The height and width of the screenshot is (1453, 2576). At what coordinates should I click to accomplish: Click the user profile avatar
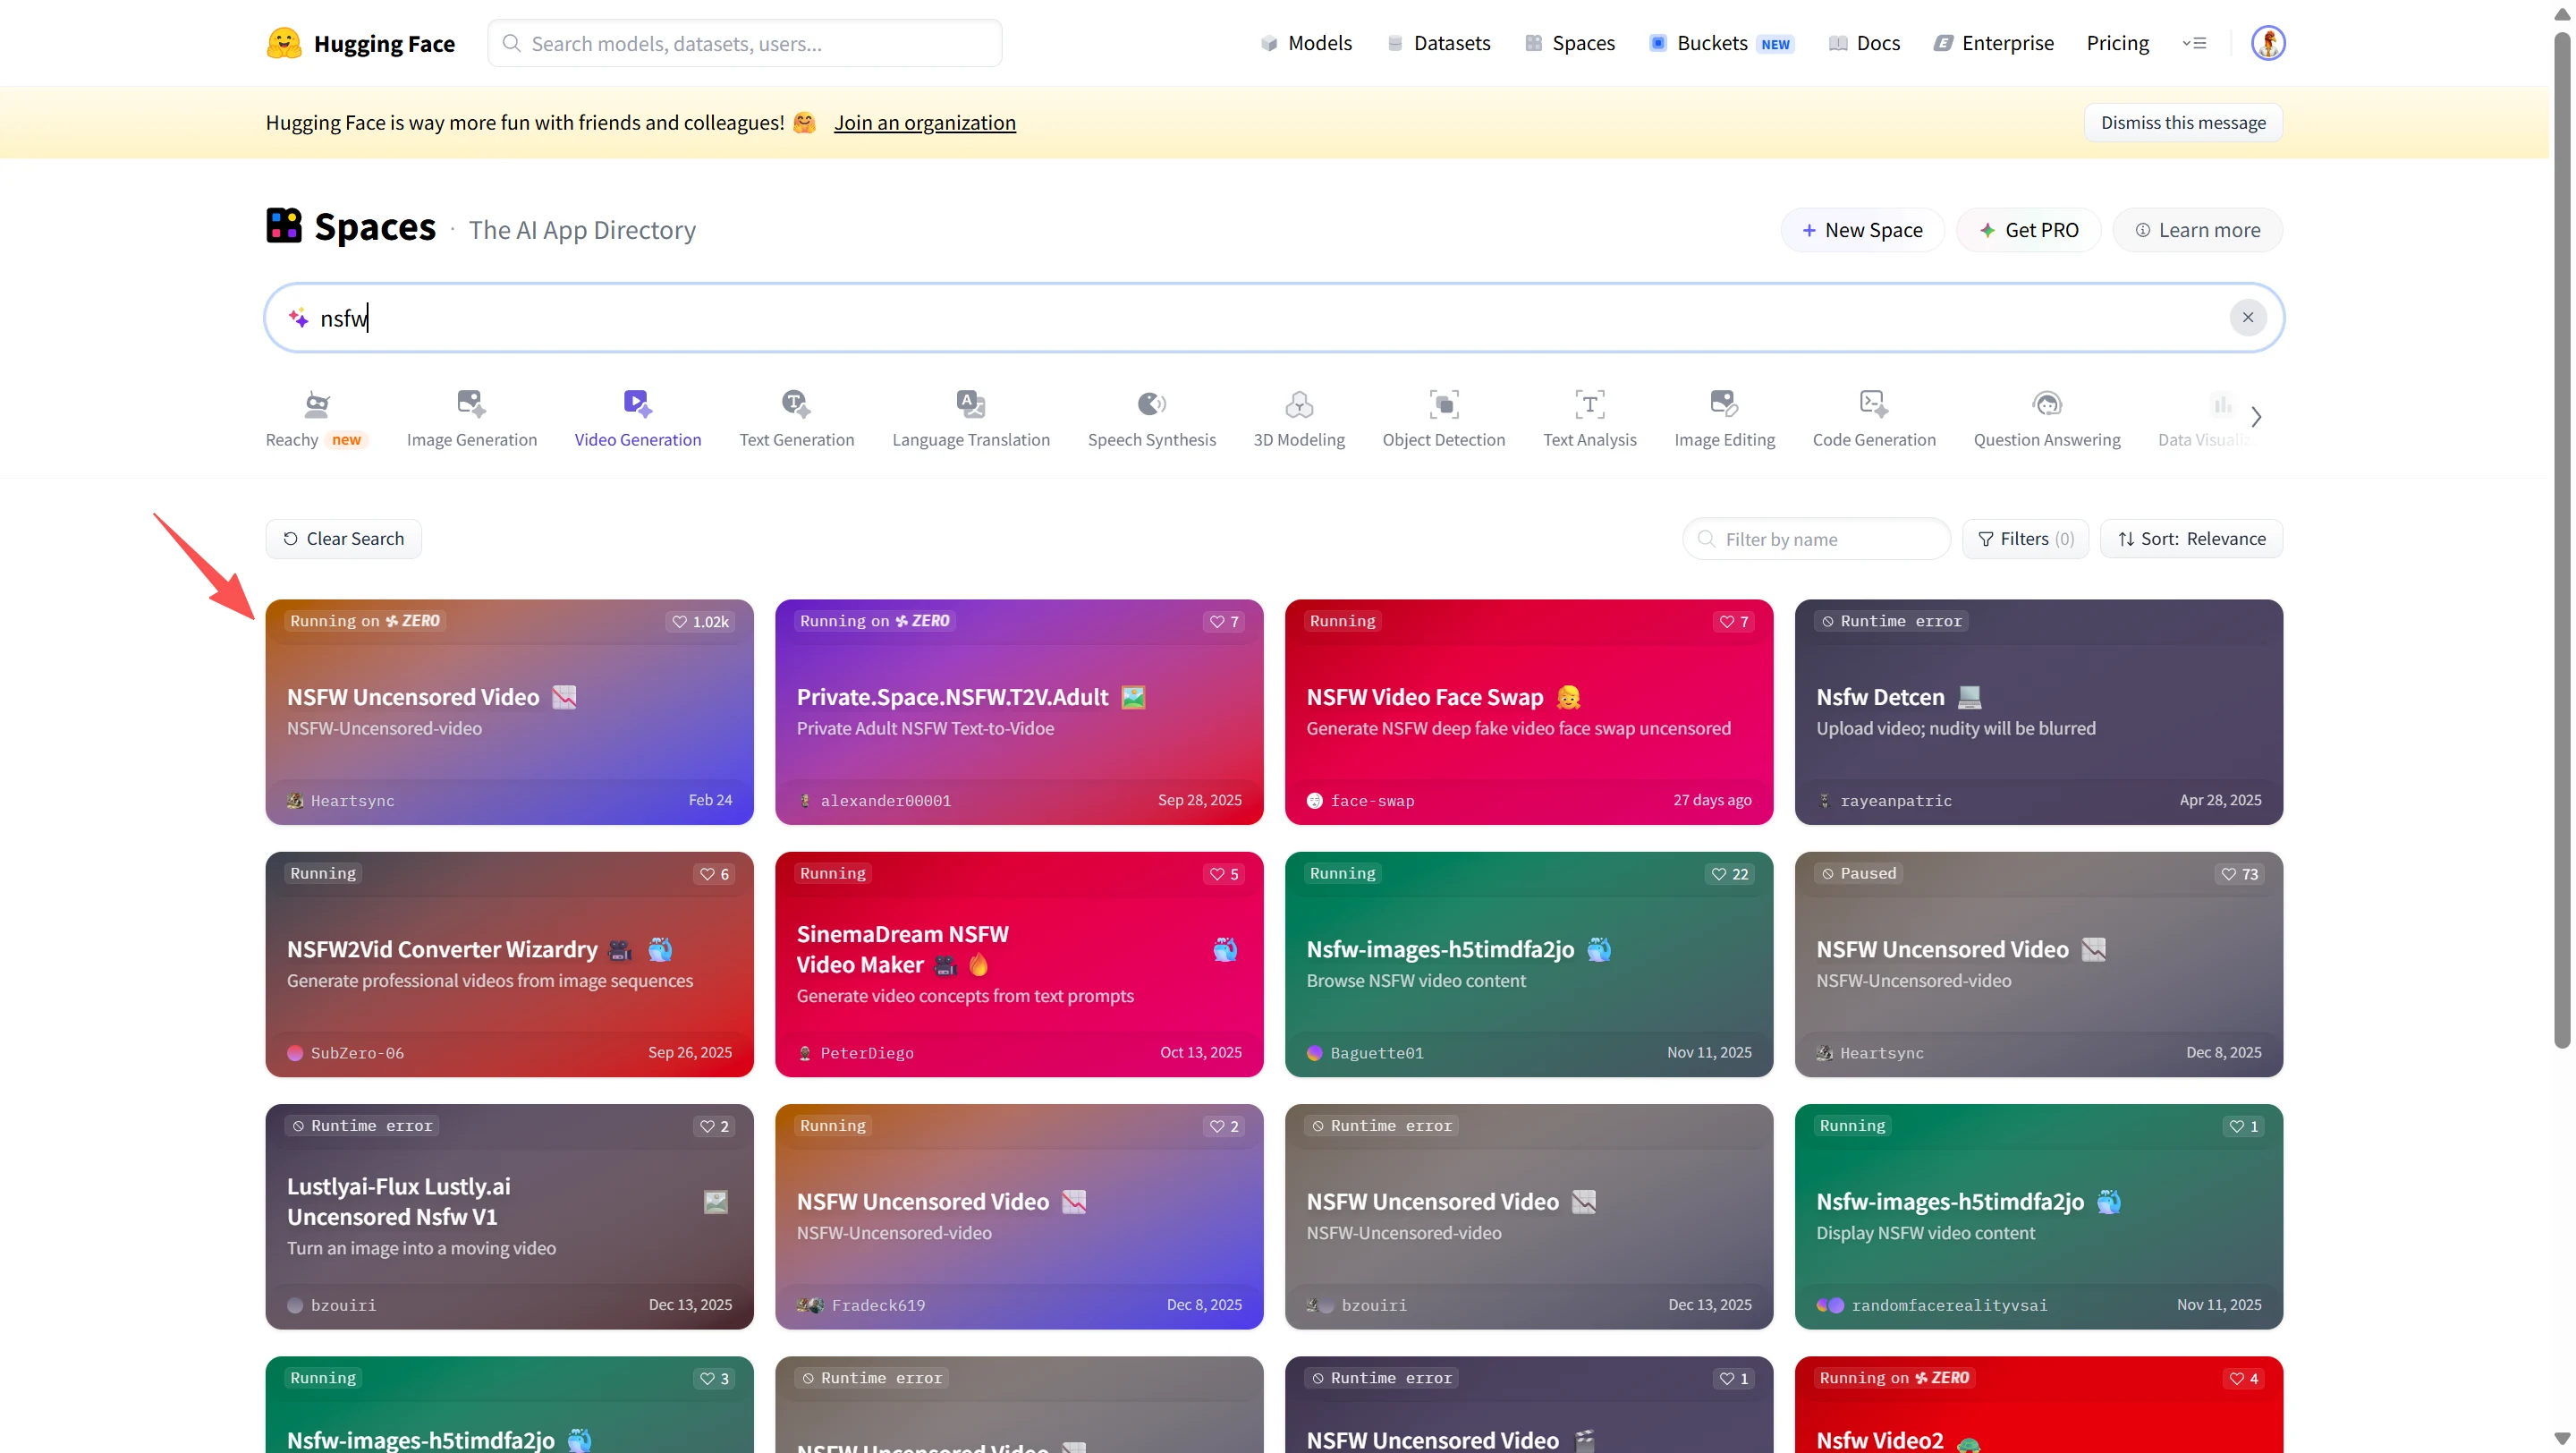coord(2267,43)
